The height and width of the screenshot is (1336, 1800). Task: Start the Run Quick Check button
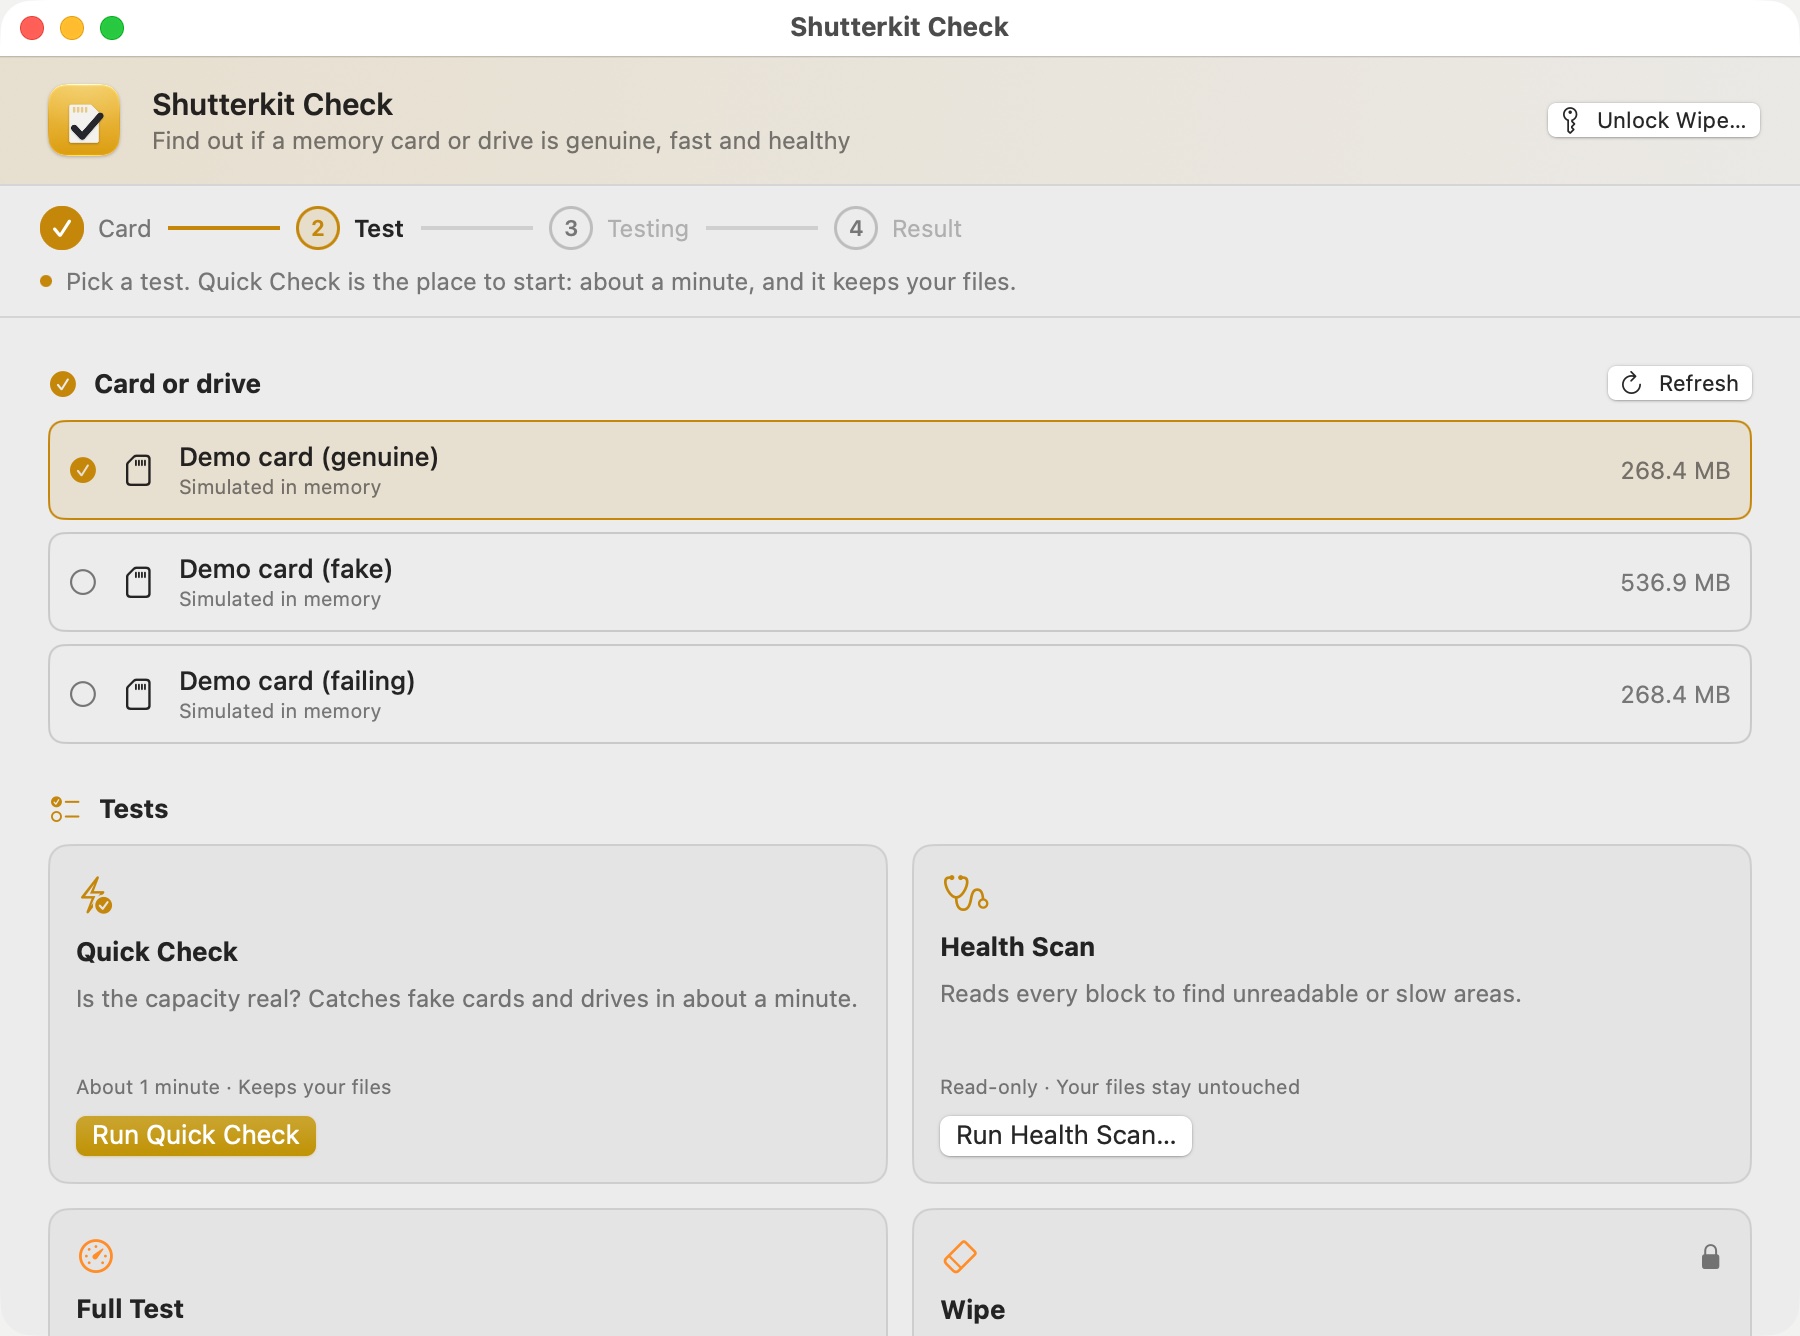pyautogui.click(x=196, y=1135)
